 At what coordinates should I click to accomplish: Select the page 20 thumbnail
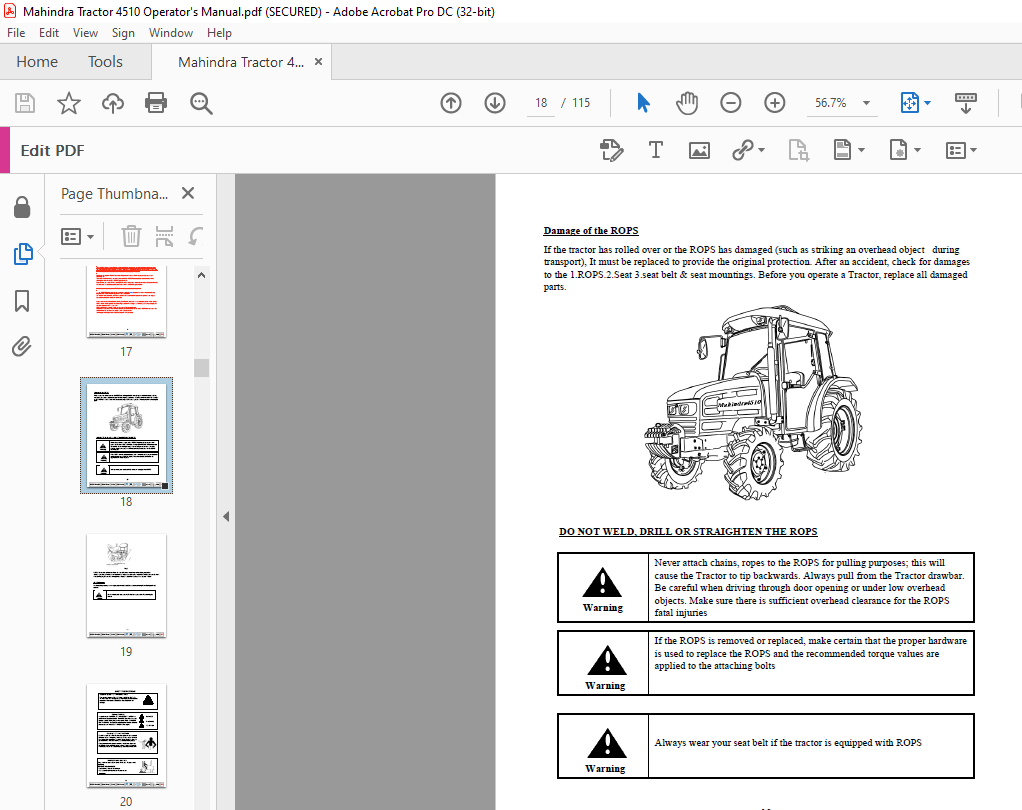(126, 735)
